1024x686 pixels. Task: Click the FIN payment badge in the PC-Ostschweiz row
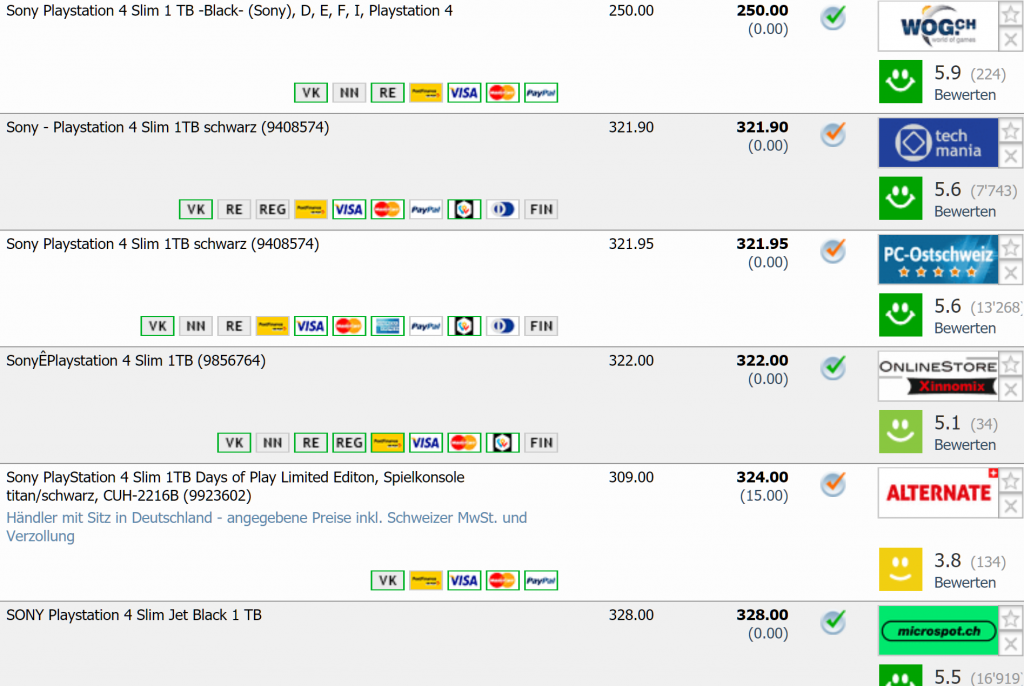click(x=541, y=326)
